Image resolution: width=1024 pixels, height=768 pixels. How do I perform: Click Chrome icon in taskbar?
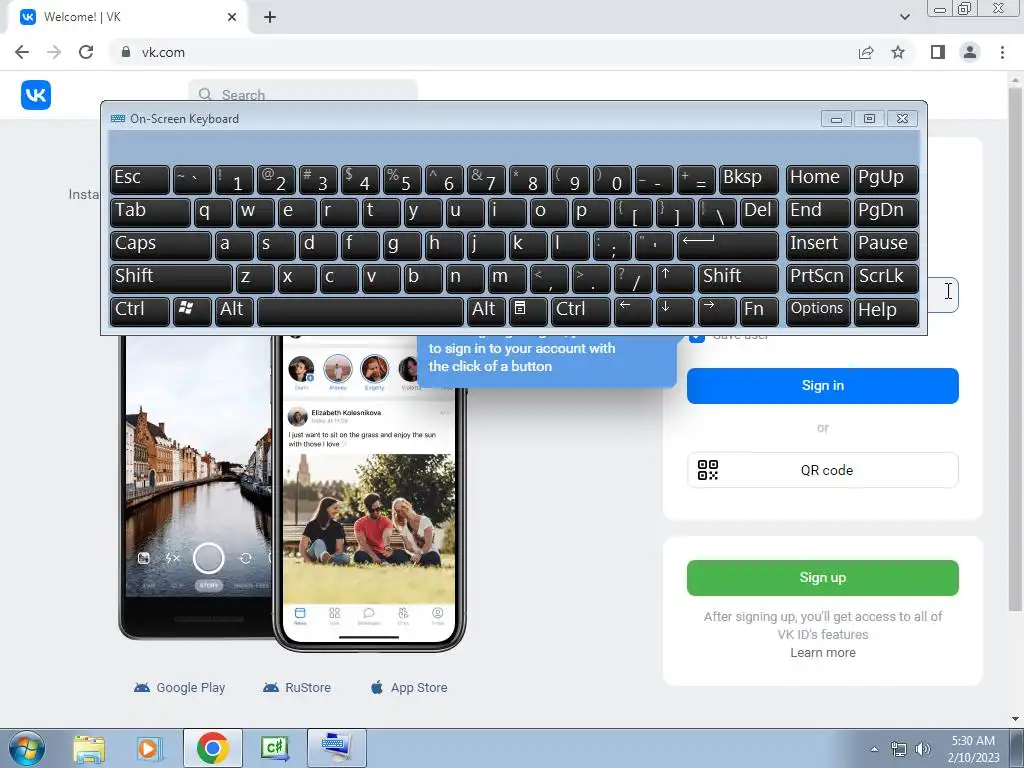pyautogui.click(x=212, y=748)
